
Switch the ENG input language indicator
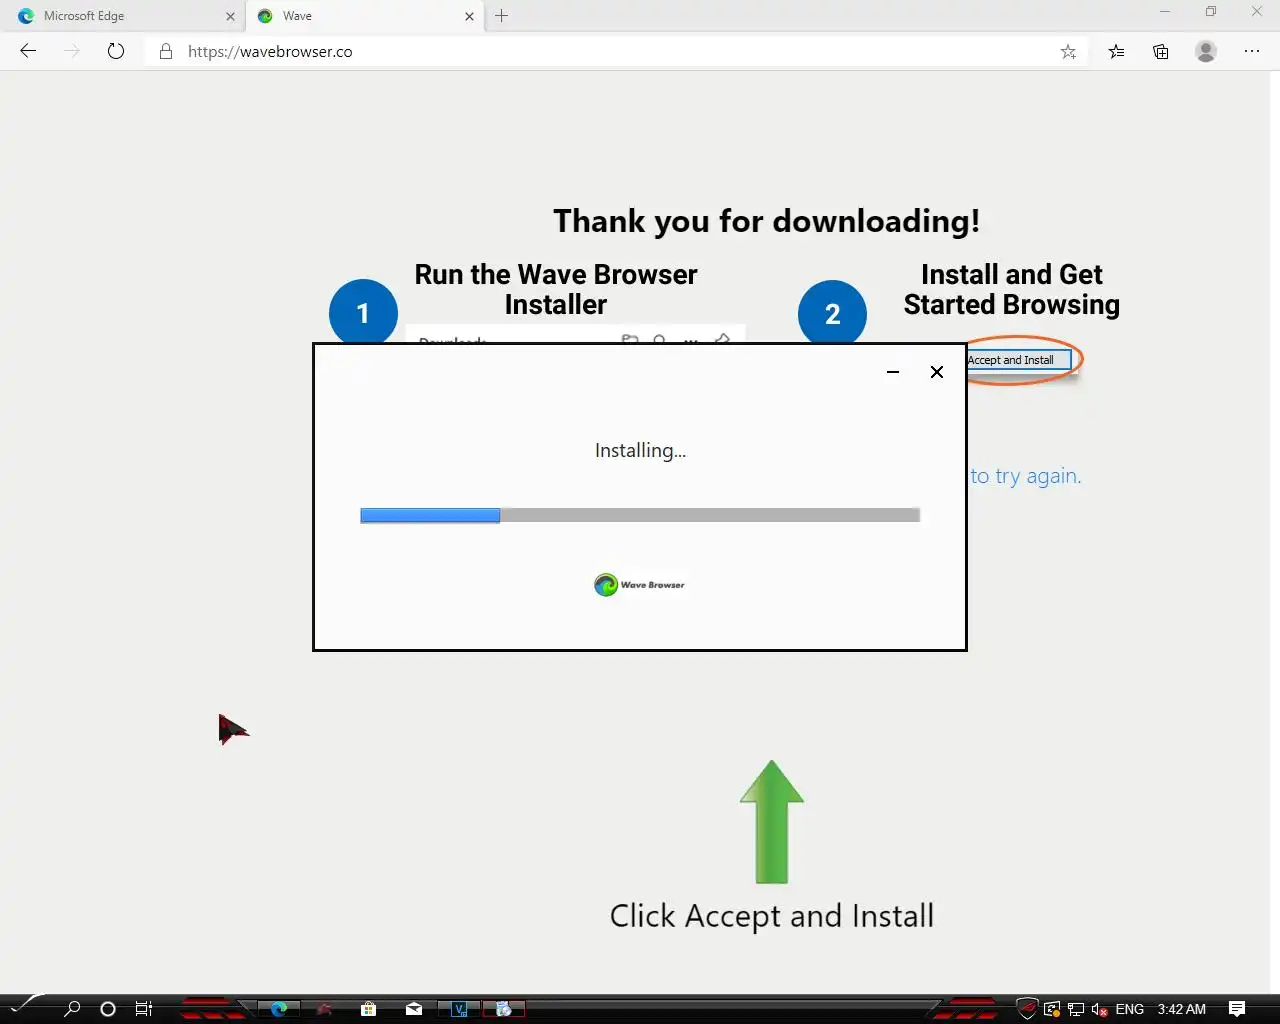1130,1009
